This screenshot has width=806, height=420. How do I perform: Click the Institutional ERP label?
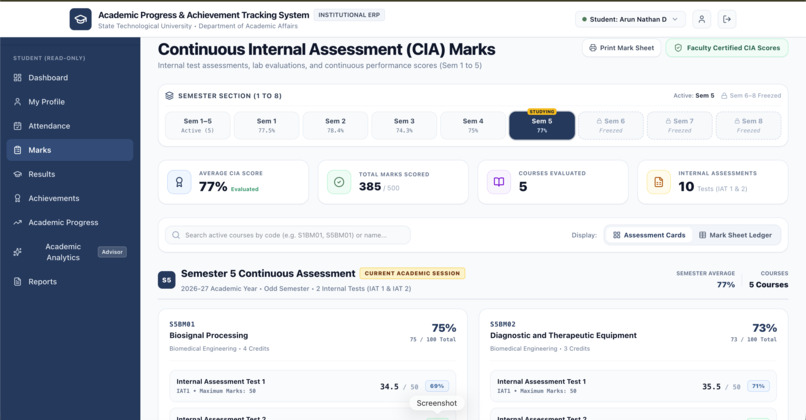(x=349, y=15)
